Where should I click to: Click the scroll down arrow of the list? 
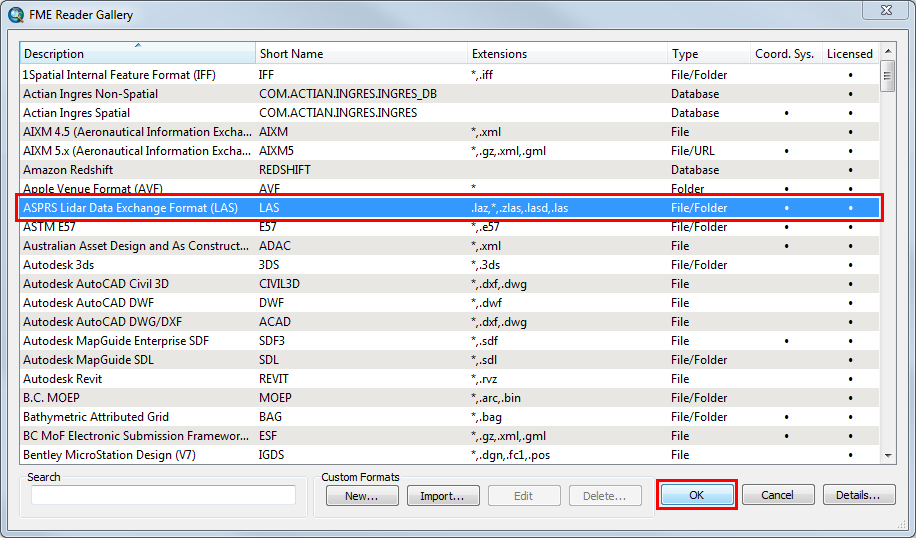888,456
